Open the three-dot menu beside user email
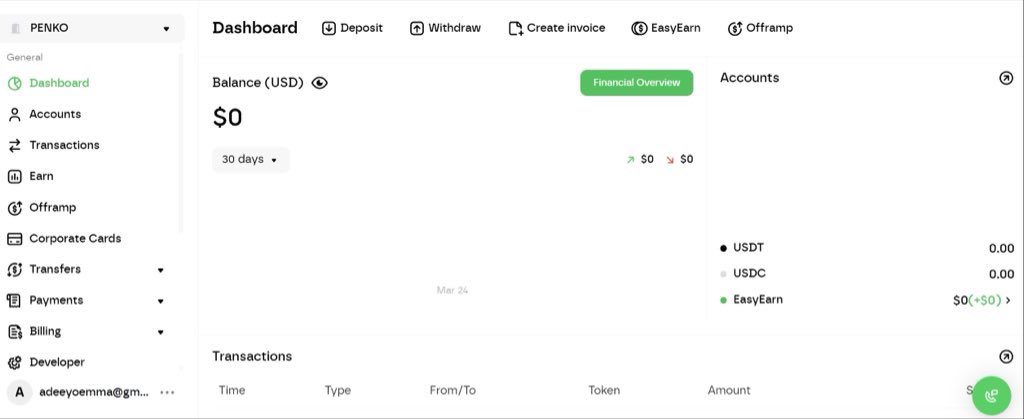 click(x=167, y=392)
